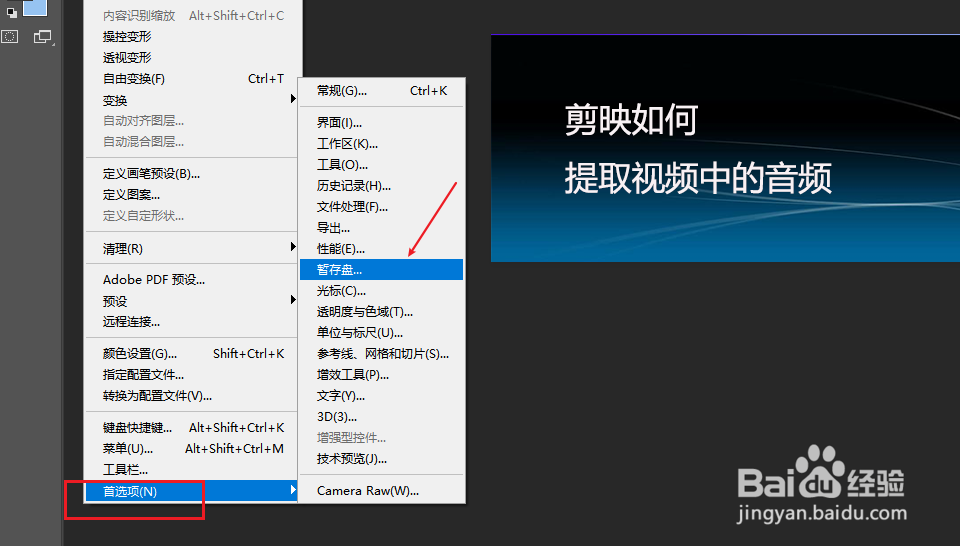Open 参考线、网格和切片(S)... preferences

pos(381,354)
